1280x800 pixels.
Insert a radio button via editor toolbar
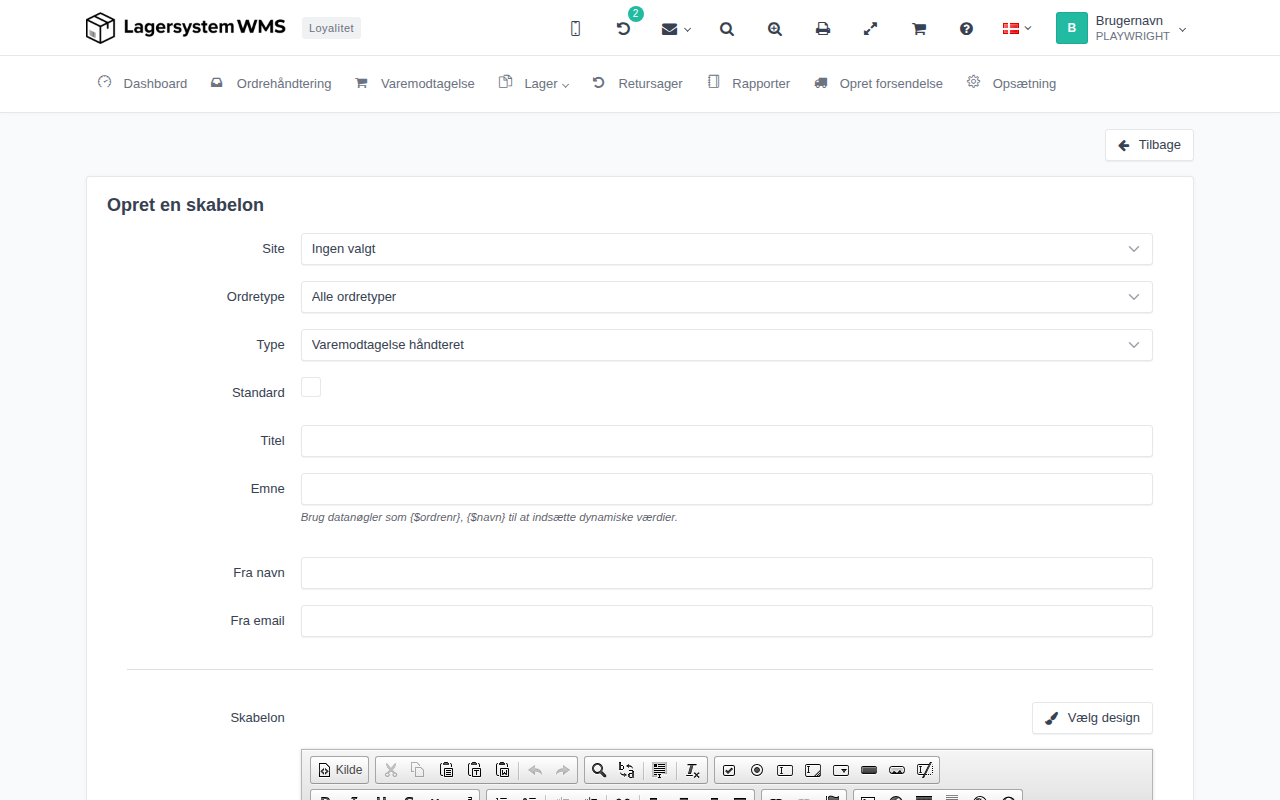pos(757,770)
